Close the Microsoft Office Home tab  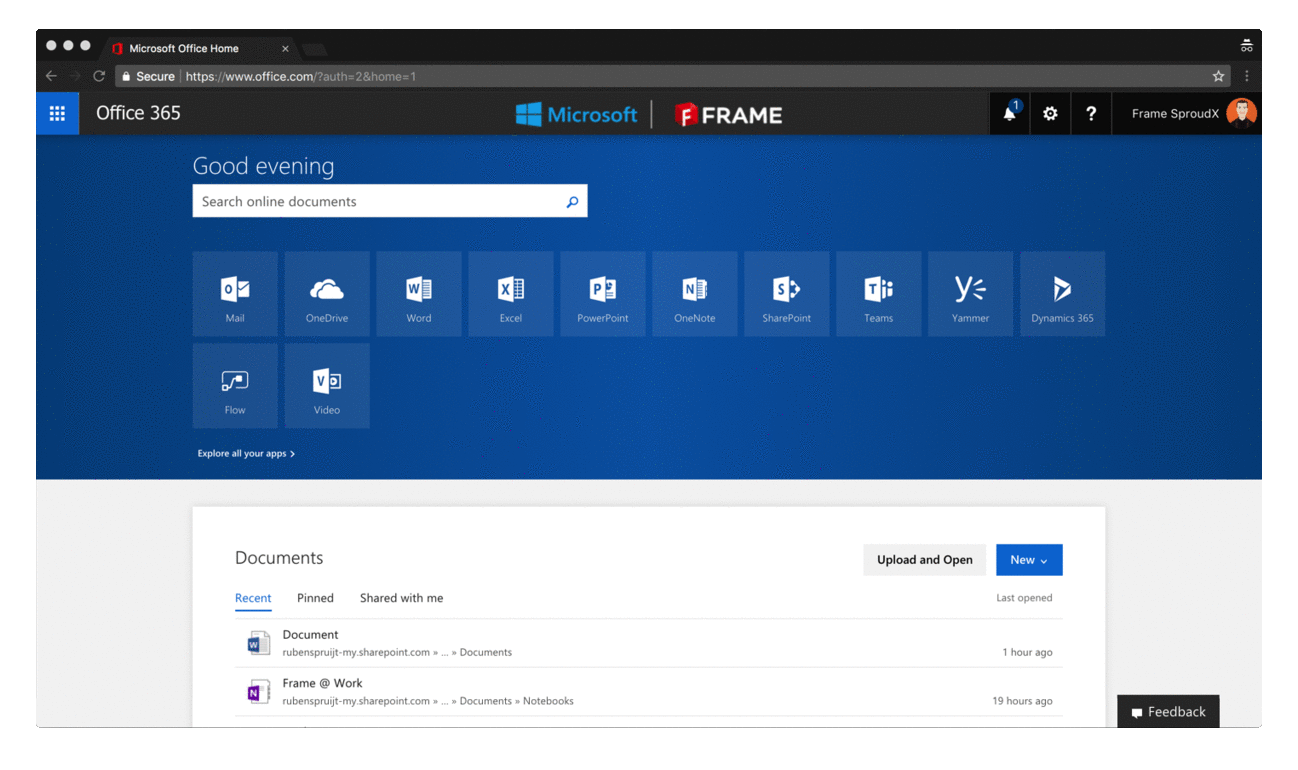pos(285,48)
